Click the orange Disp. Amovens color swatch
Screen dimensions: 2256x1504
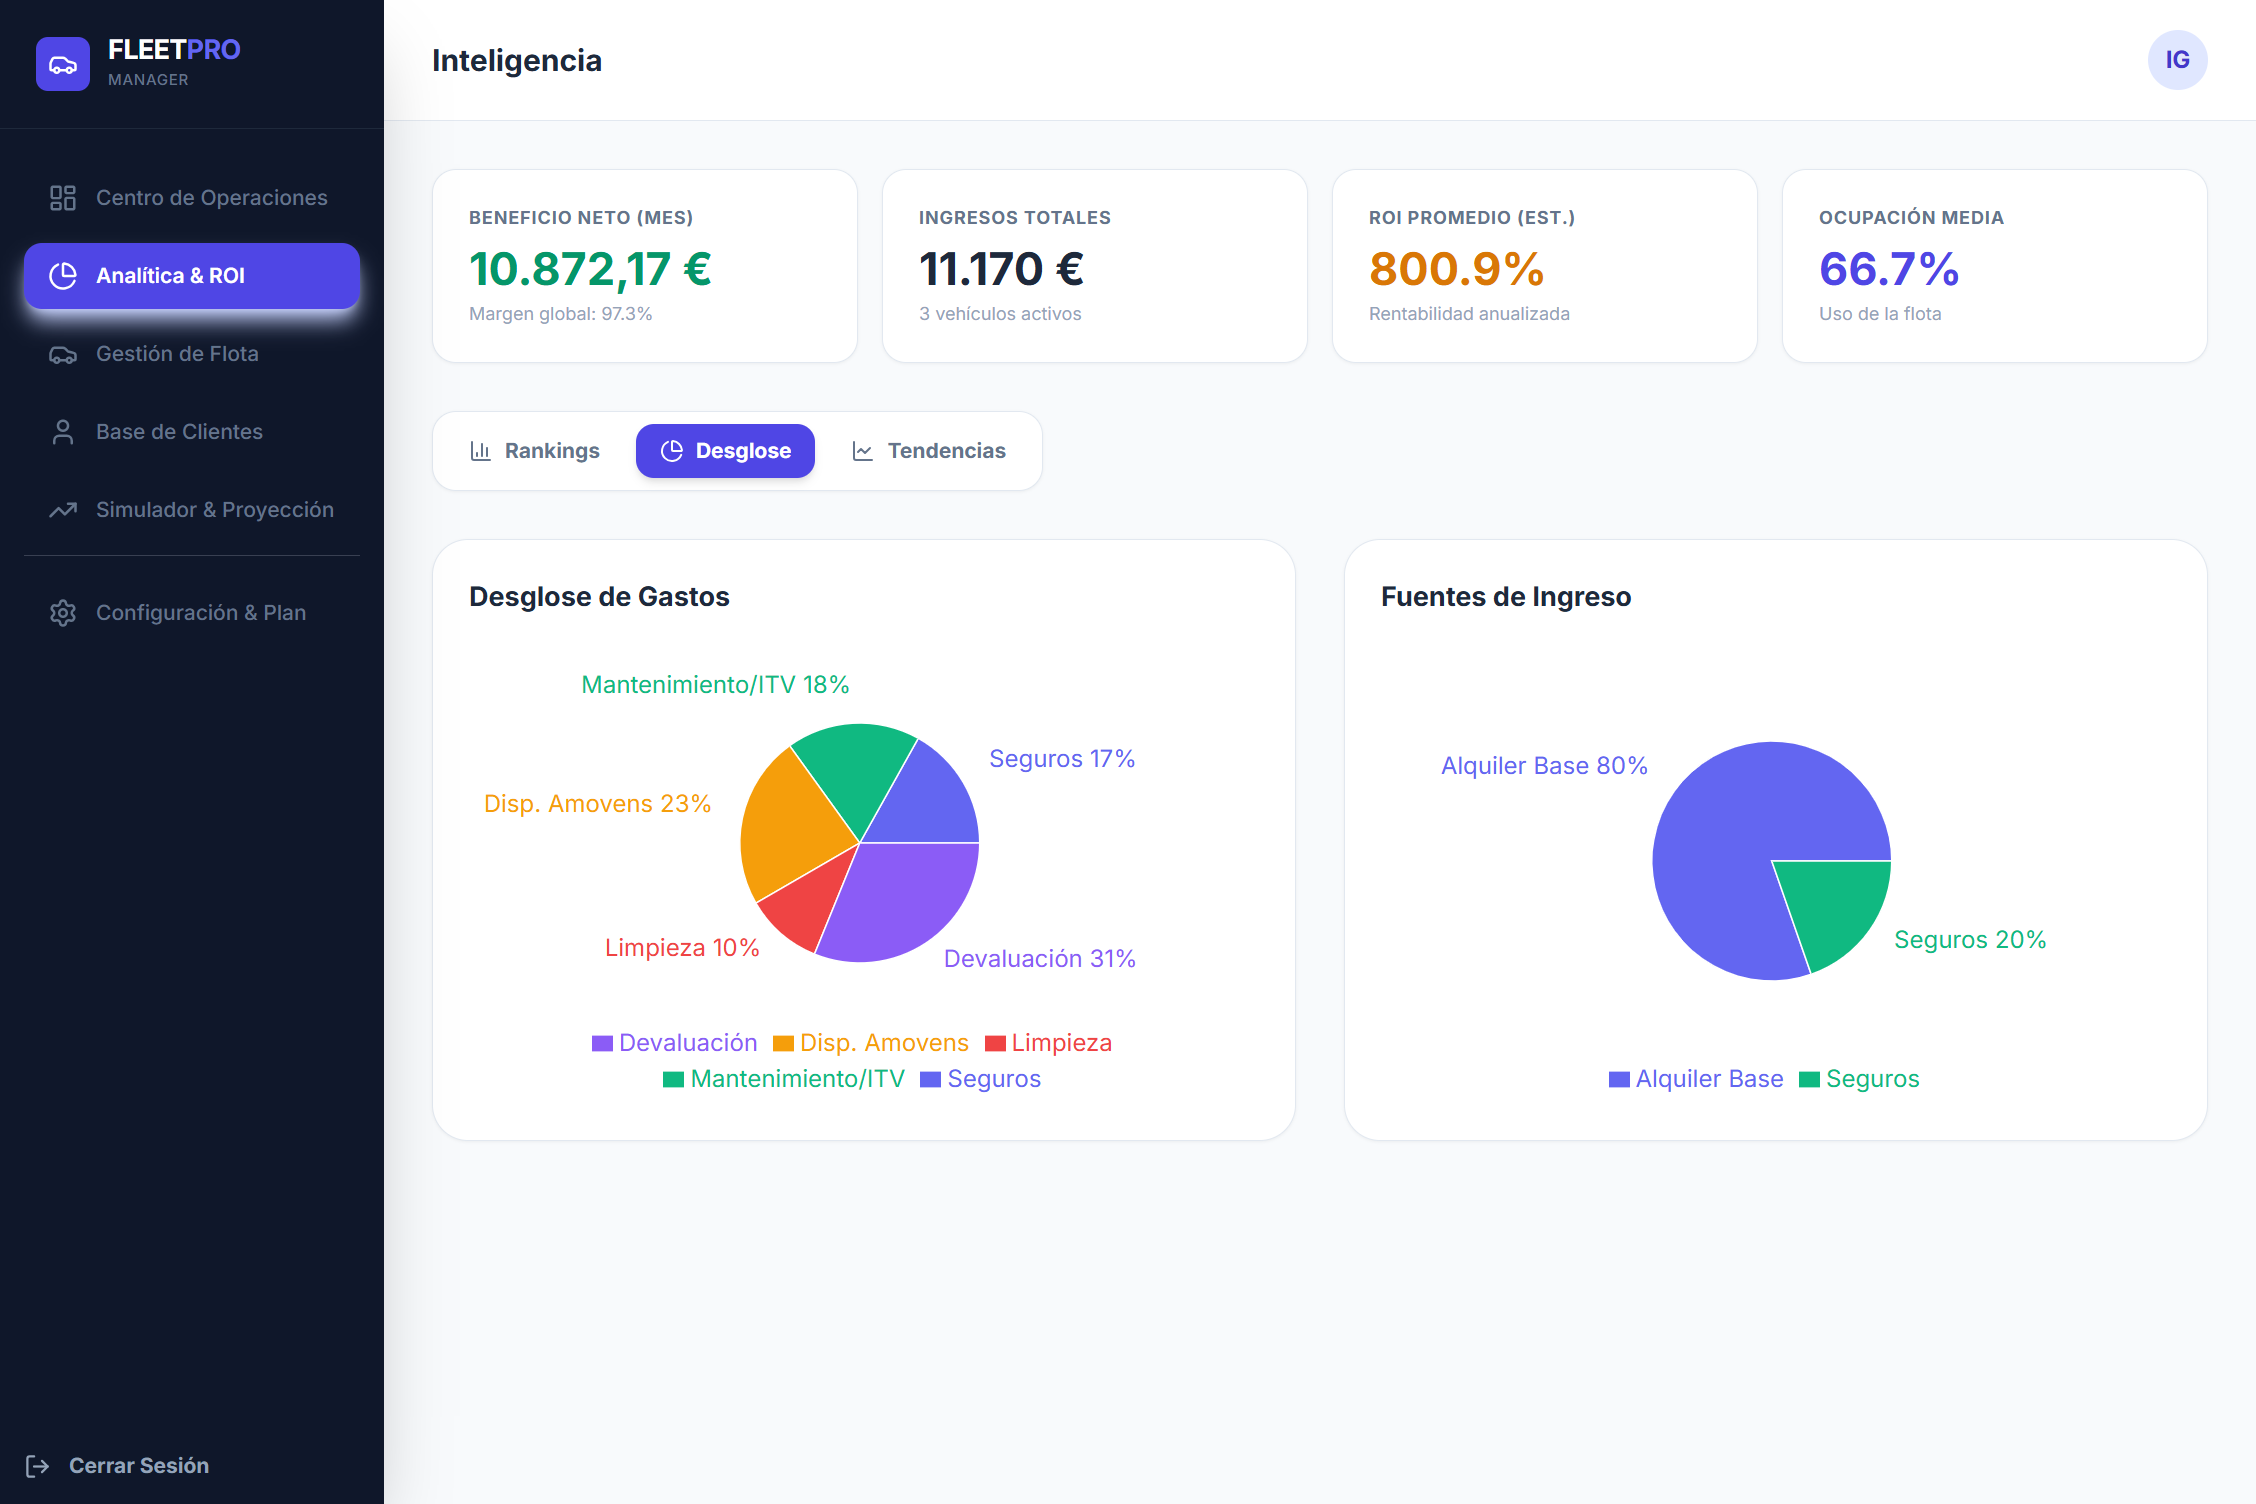pos(782,1043)
